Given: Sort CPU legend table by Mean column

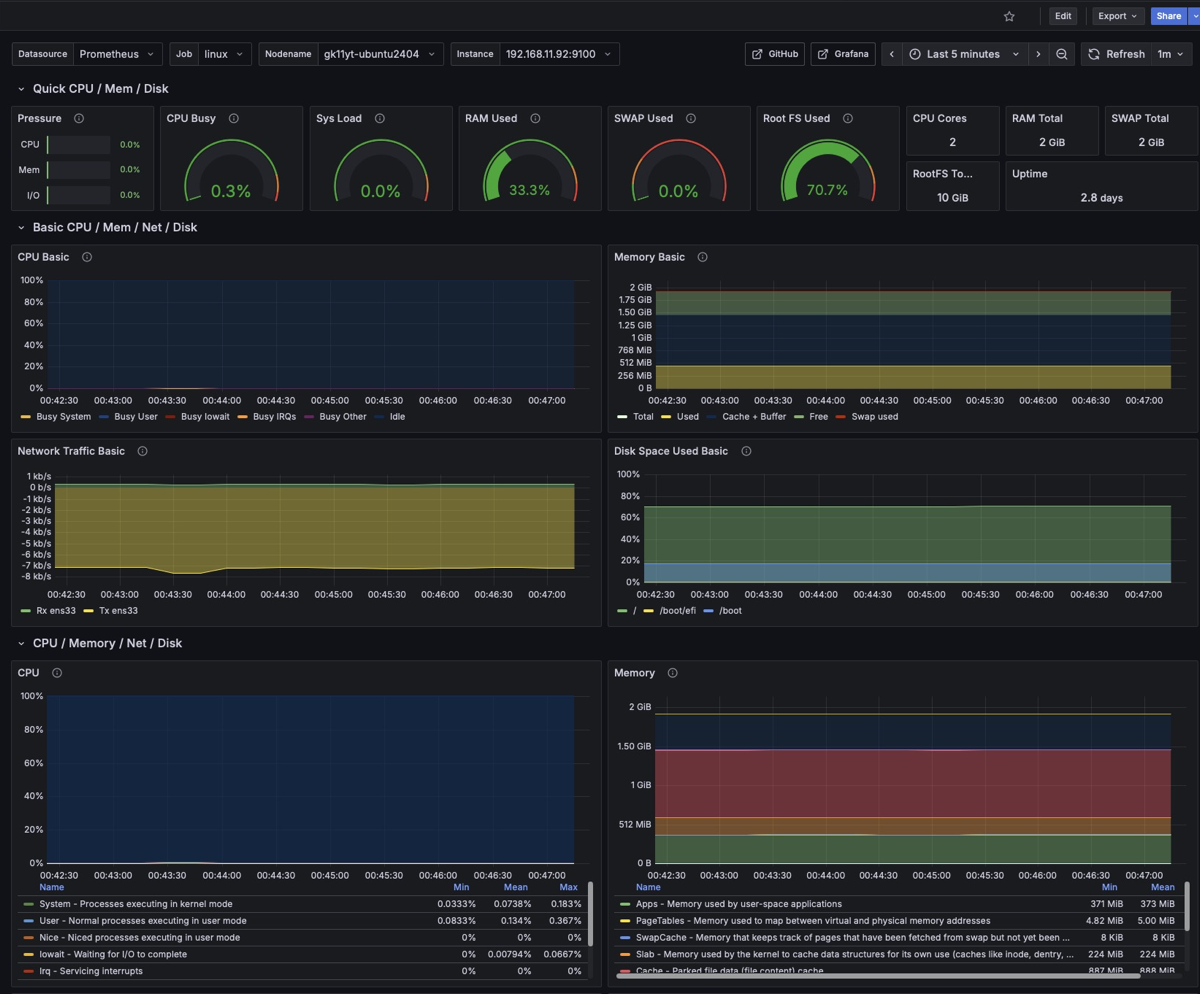Looking at the screenshot, I should click(515, 887).
